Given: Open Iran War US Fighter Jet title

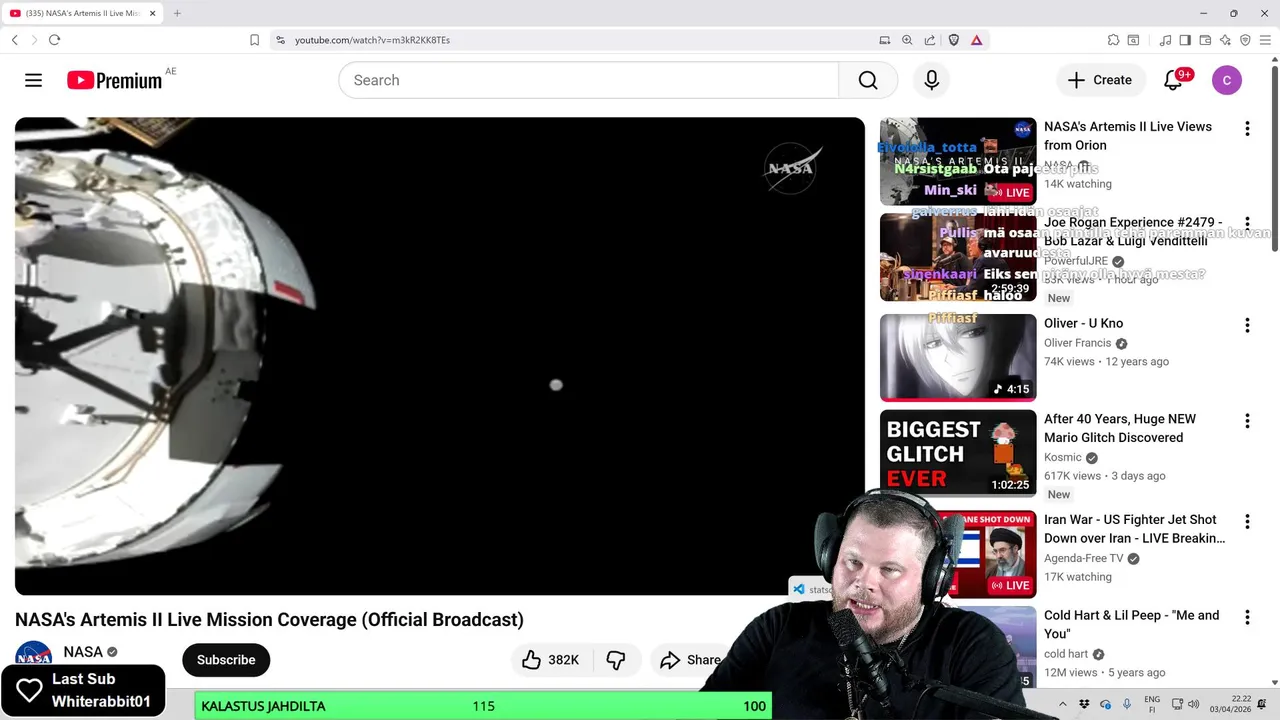Looking at the screenshot, I should click(x=1134, y=529).
